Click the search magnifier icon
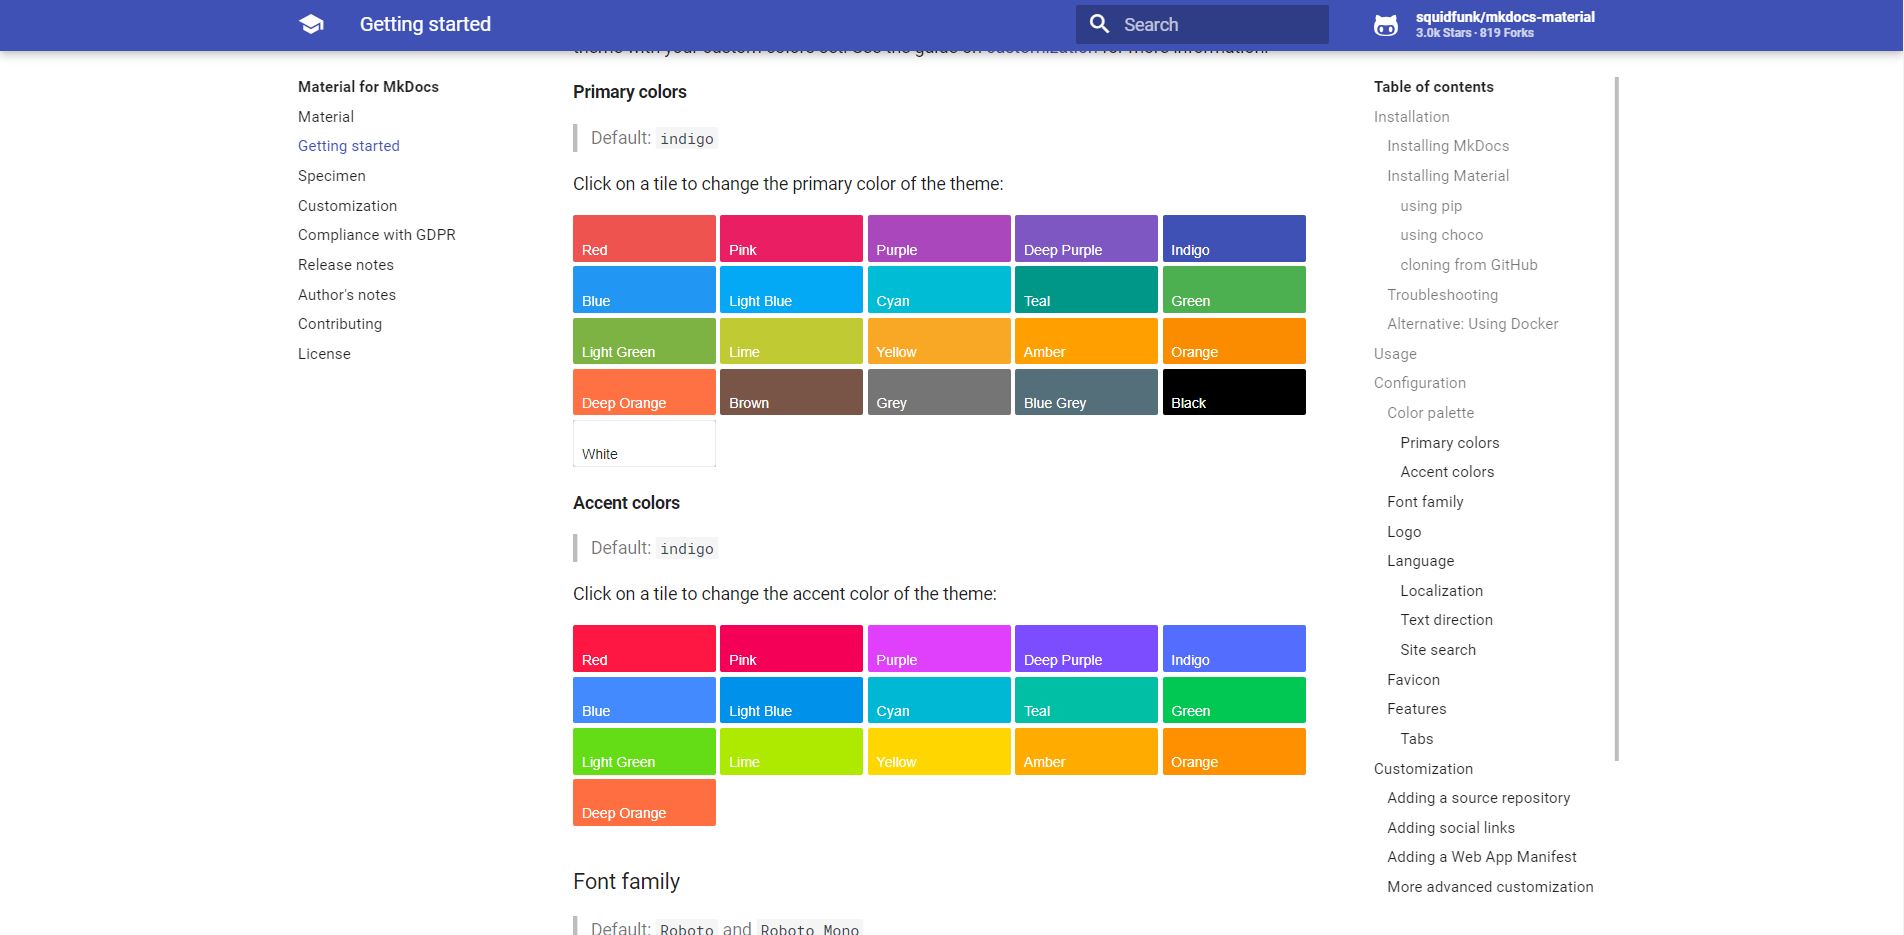 (x=1099, y=24)
